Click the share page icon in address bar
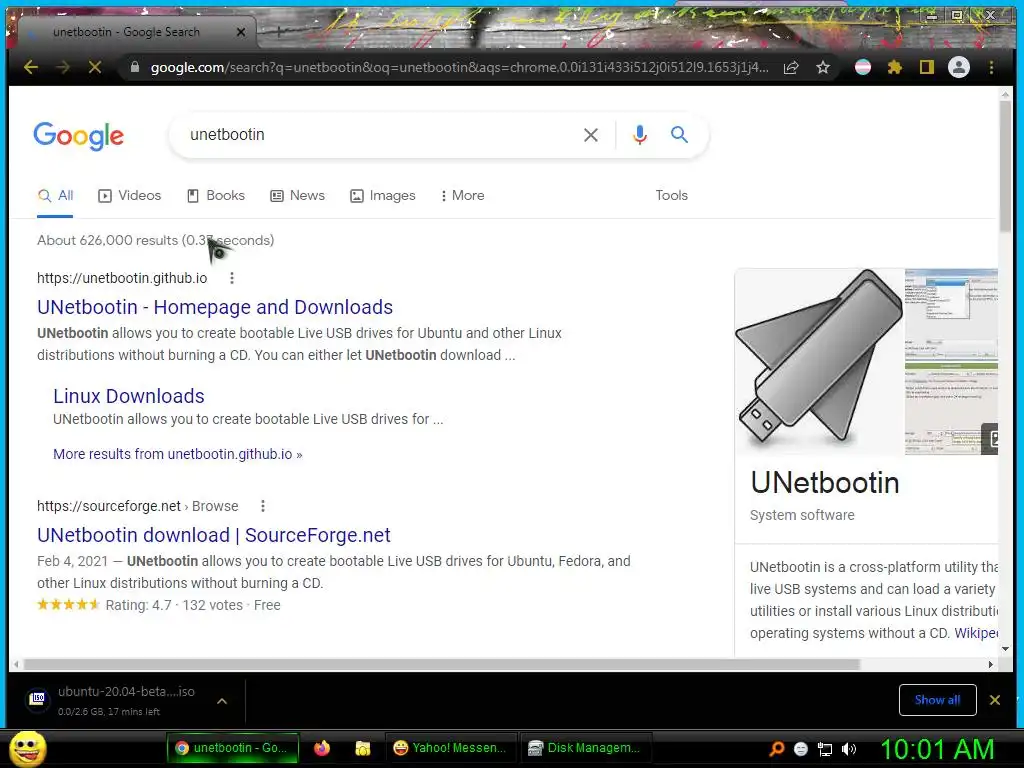Image resolution: width=1024 pixels, height=768 pixels. pyautogui.click(x=791, y=67)
